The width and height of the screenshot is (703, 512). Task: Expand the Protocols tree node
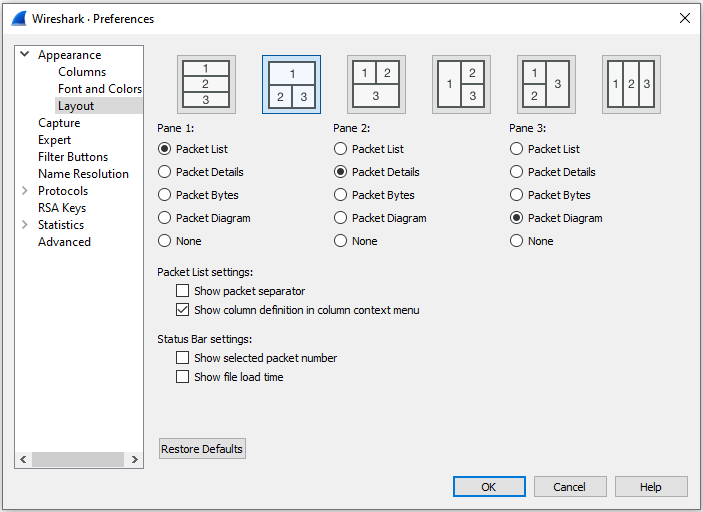point(25,191)
